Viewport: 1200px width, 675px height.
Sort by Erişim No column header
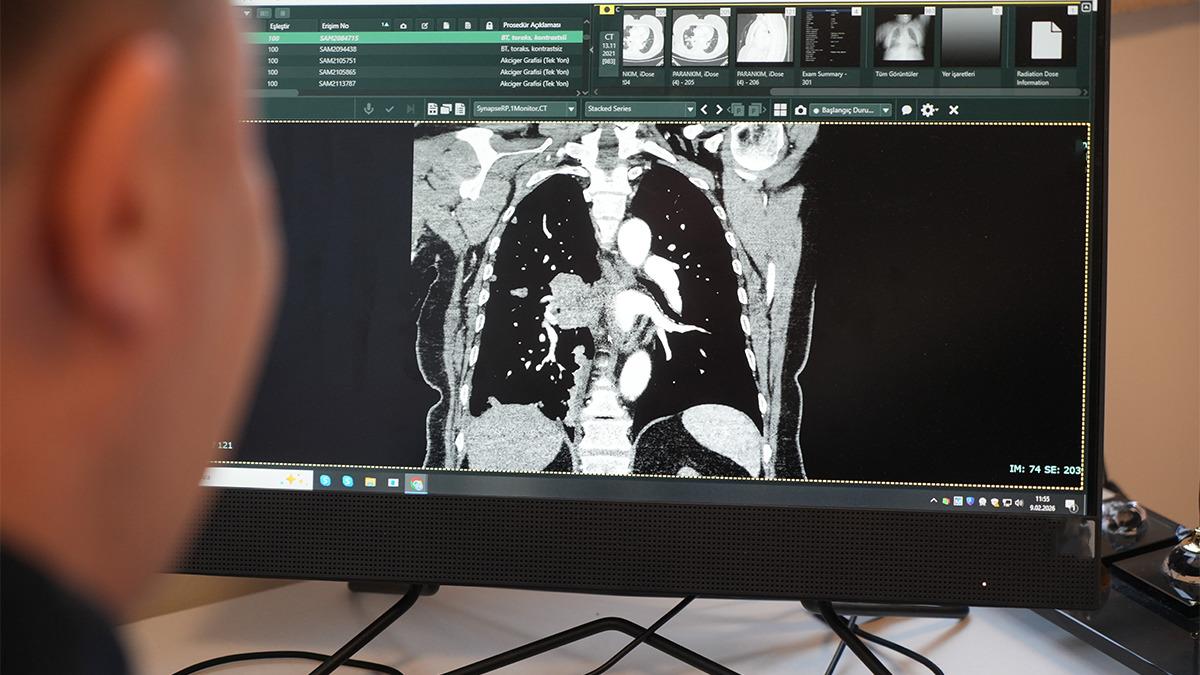pyautogui.click(x=336, y=25)
